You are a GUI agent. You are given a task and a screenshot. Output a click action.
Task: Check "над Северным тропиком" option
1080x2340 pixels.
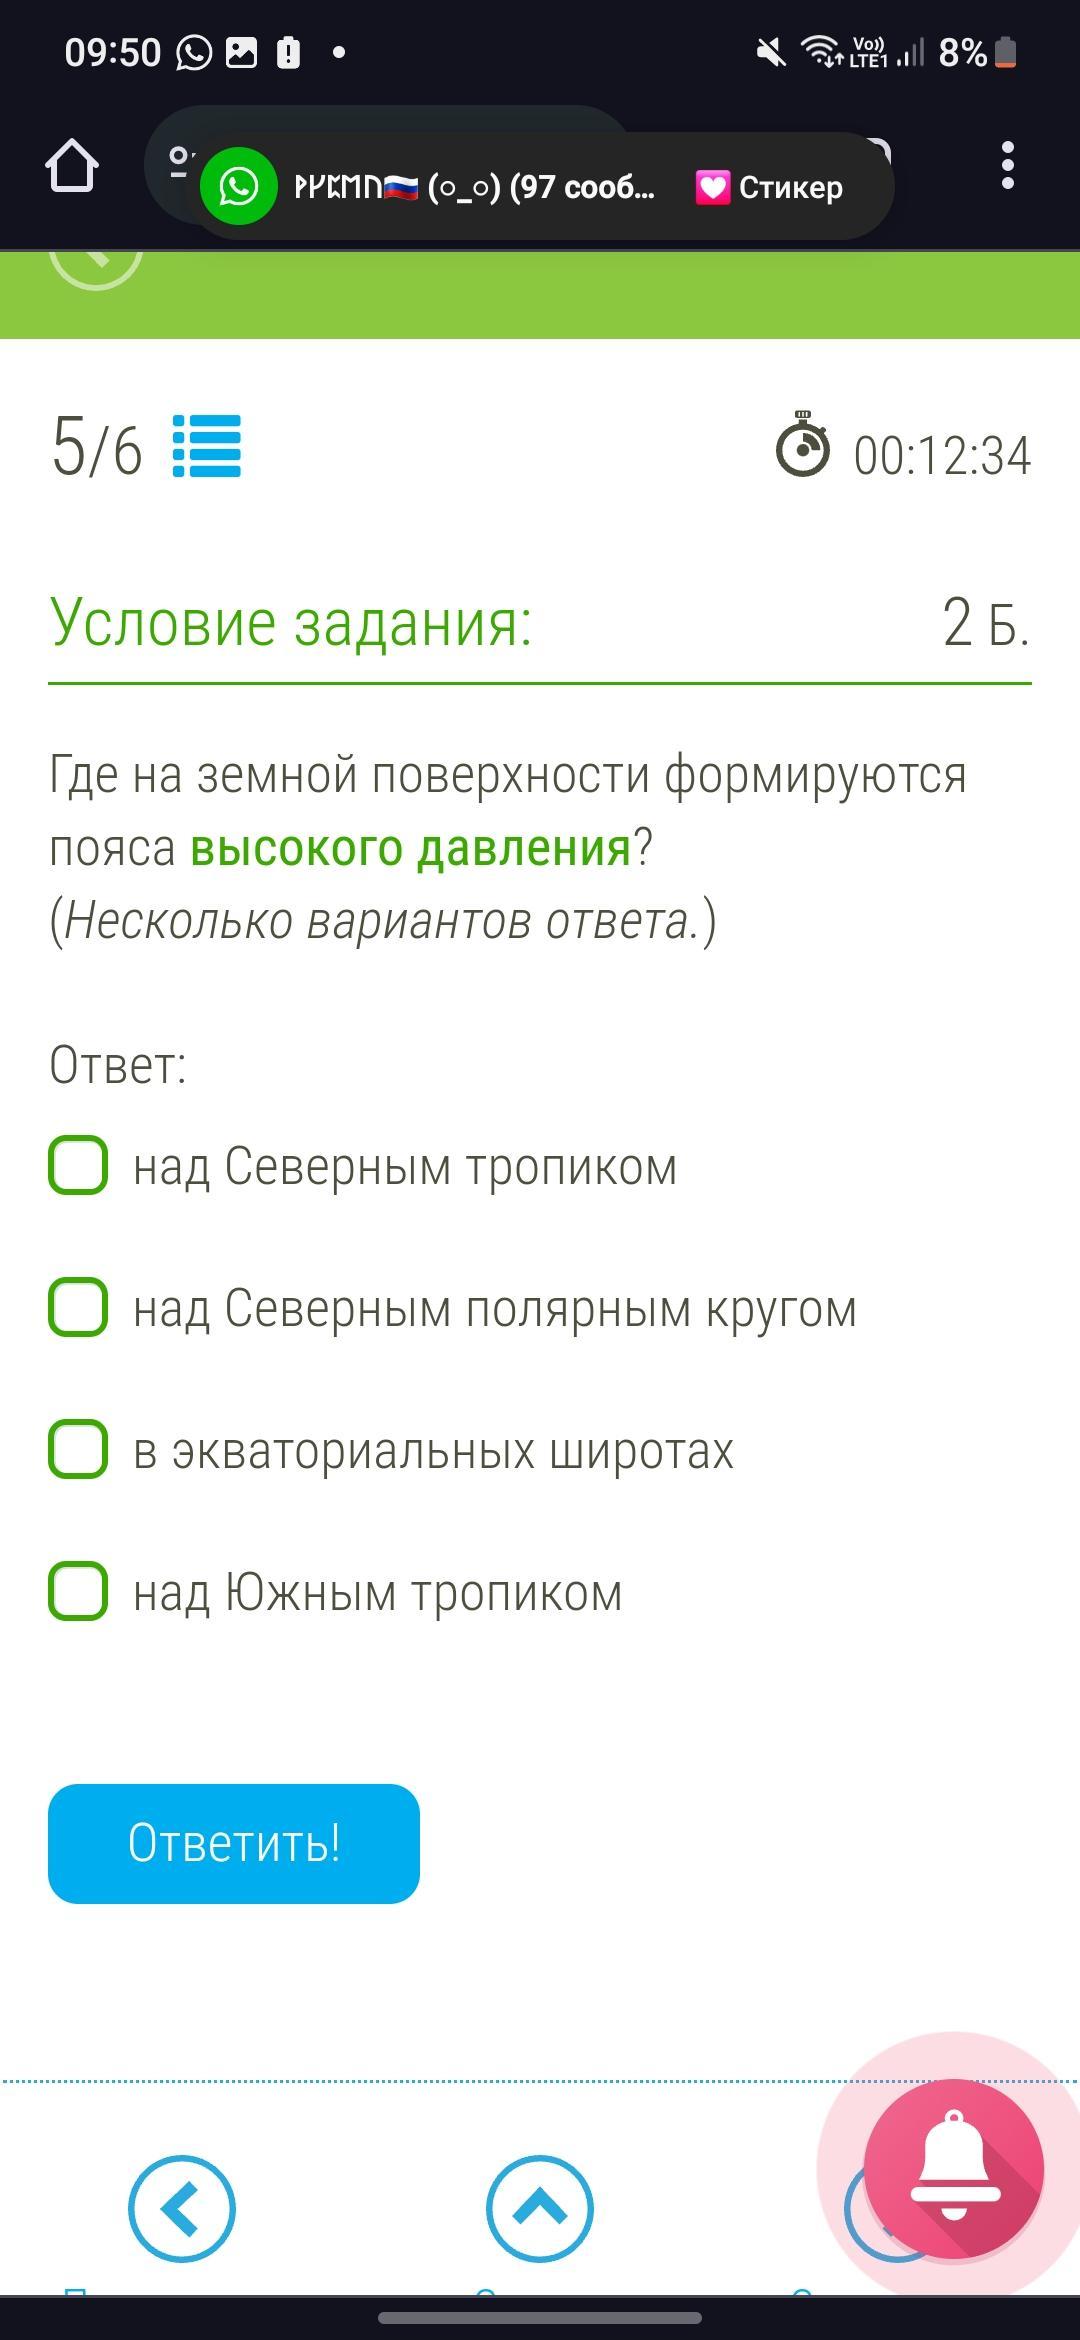(x=78, y=1165)
